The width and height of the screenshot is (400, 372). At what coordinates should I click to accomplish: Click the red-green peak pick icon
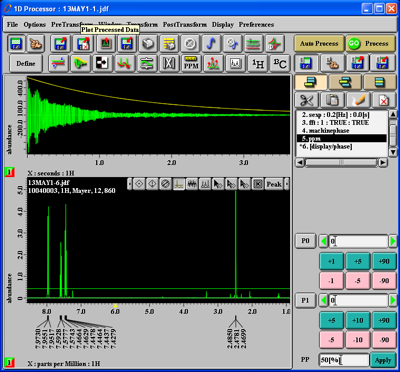pyautogui.click(x=213, y=63)
